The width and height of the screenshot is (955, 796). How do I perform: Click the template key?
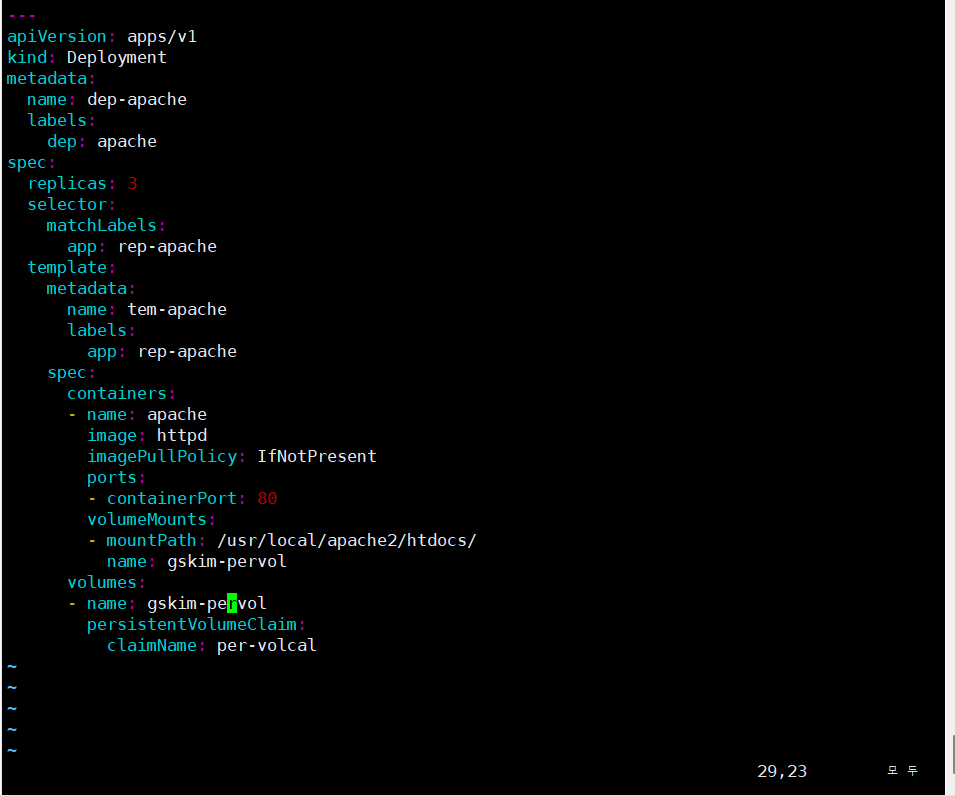click(67, 267)
